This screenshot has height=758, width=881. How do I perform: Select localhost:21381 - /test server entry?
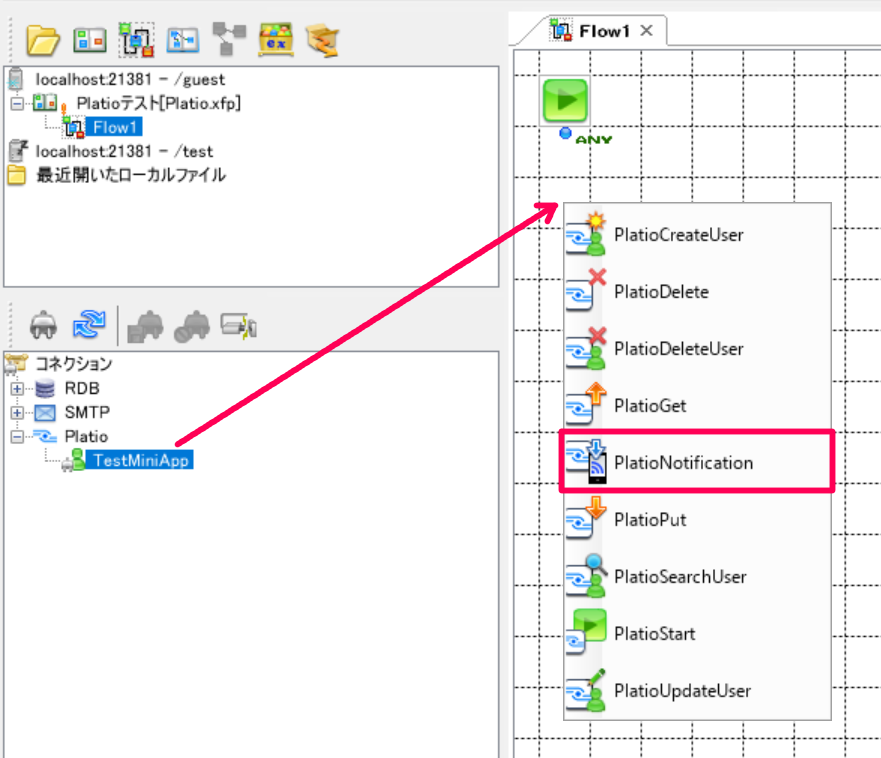[x=124, y=152]
